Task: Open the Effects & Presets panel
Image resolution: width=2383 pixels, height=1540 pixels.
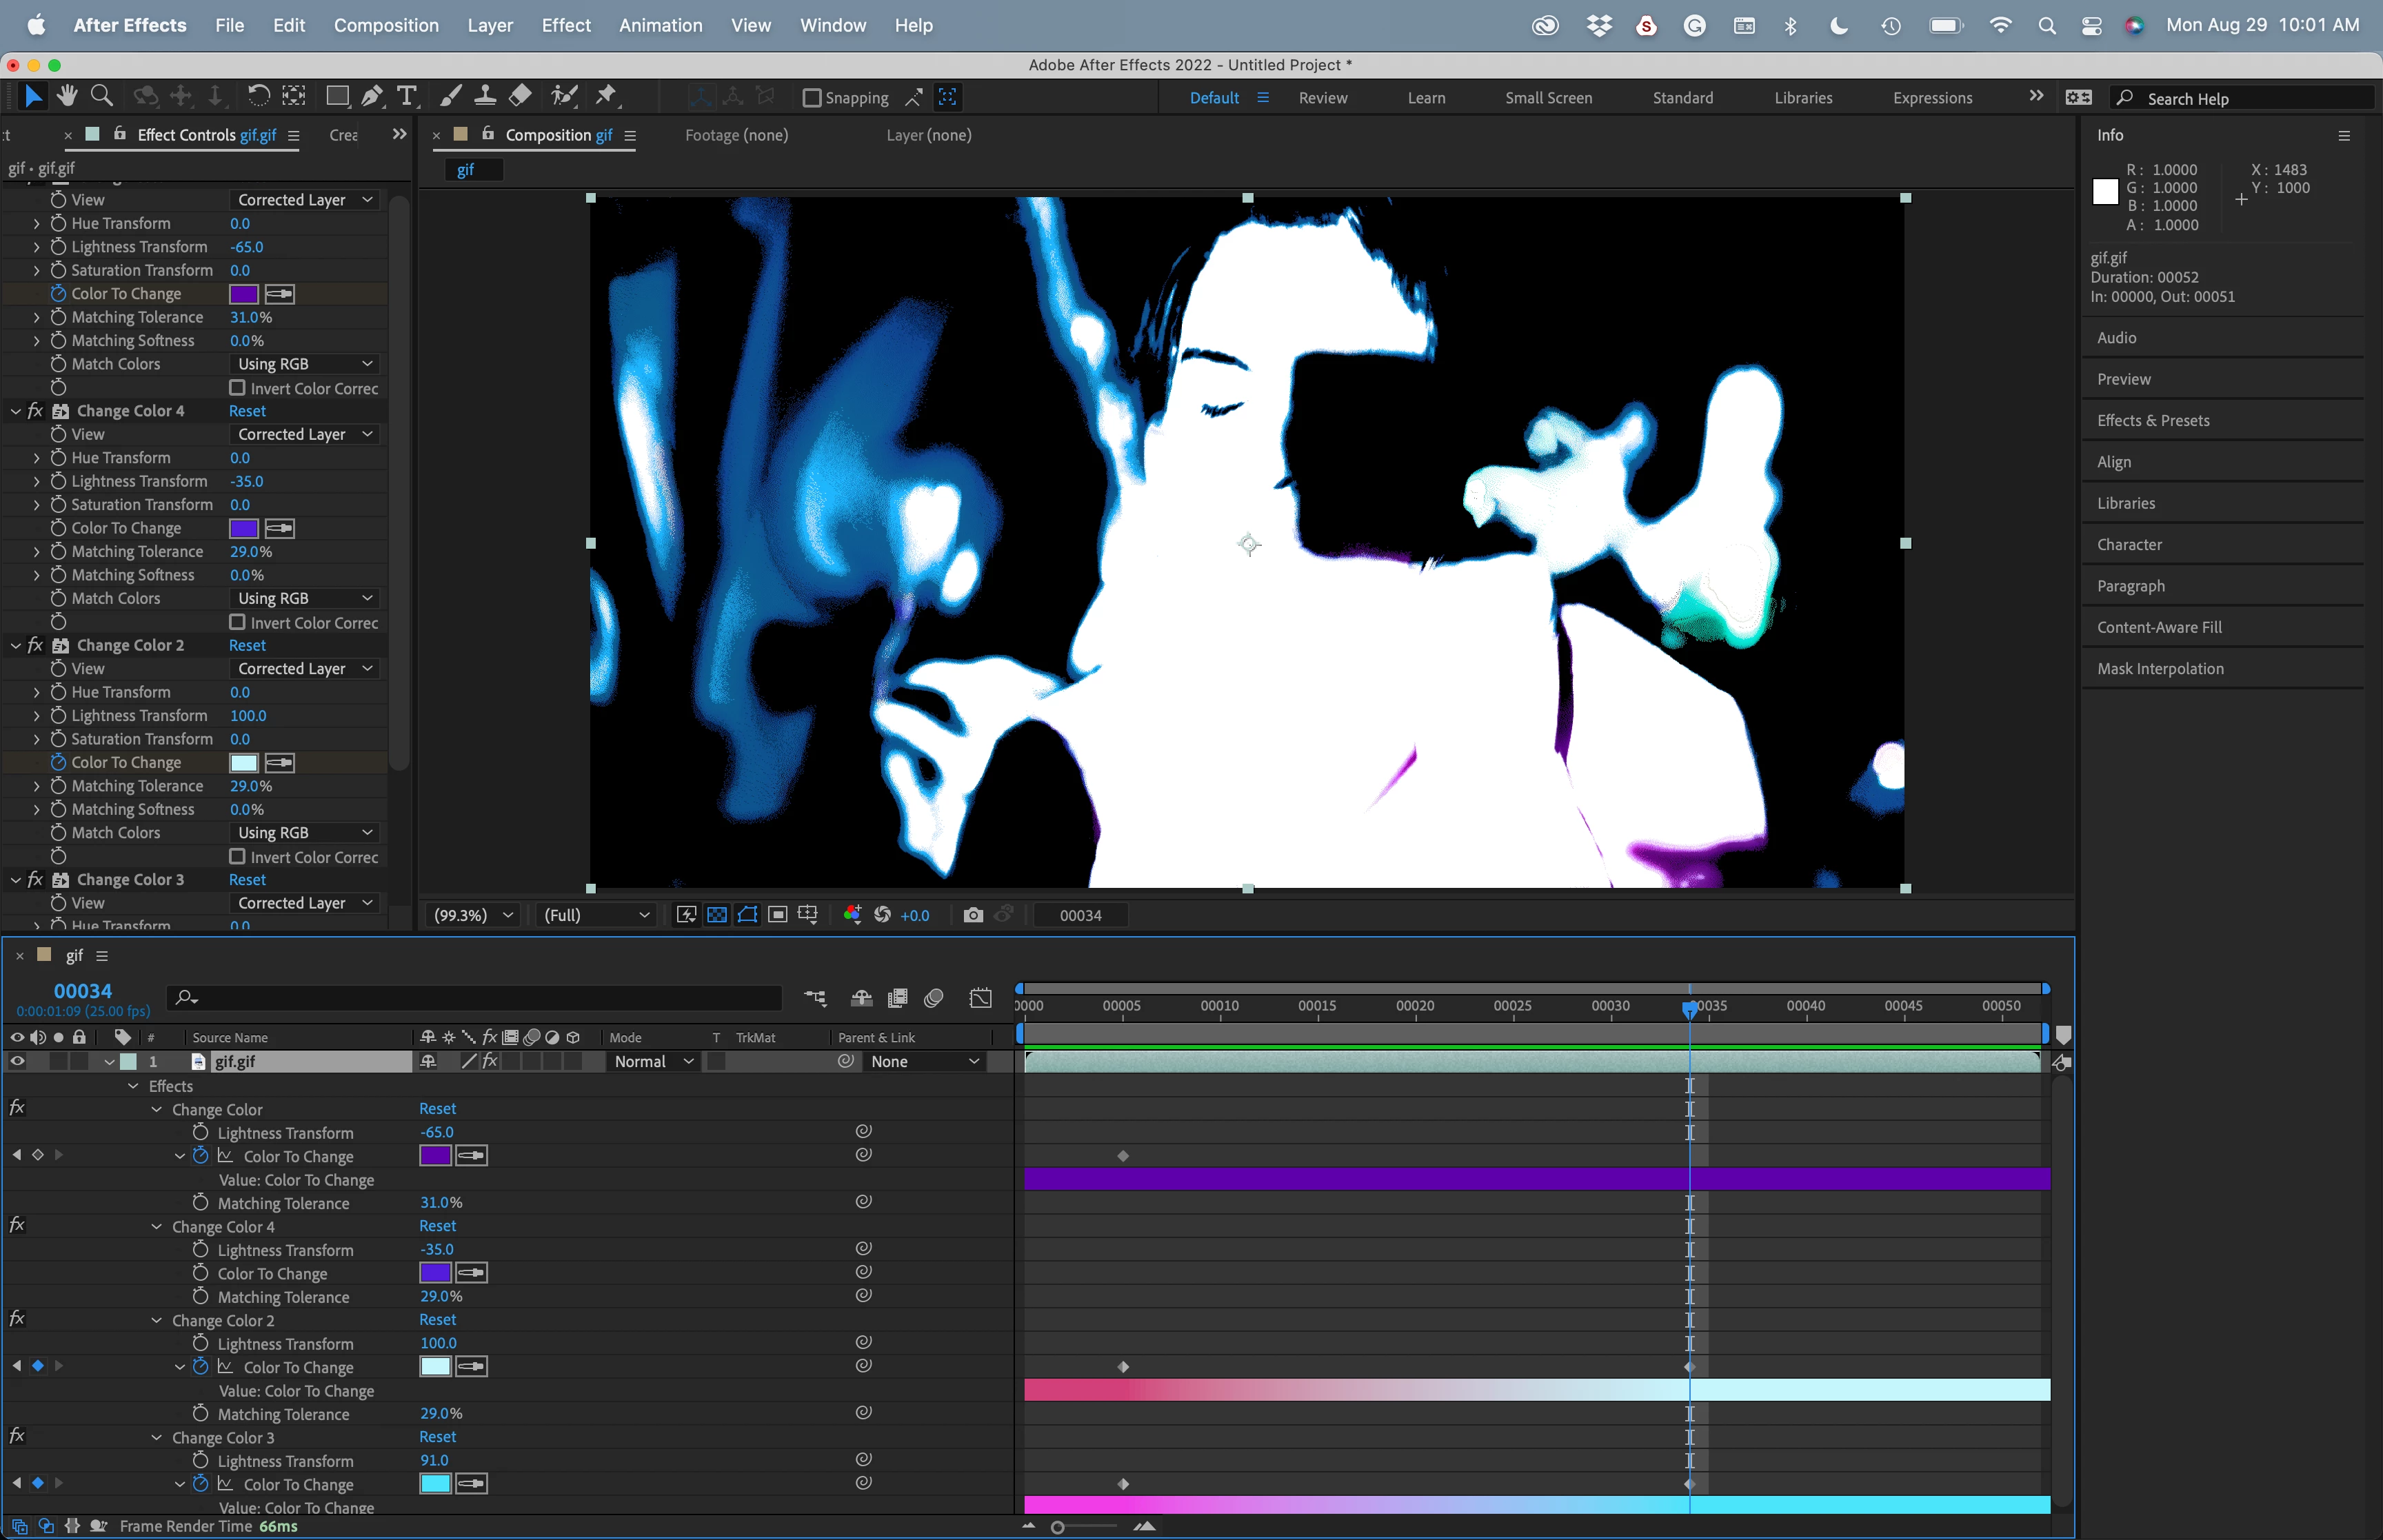Action: tap(2153, 420)
